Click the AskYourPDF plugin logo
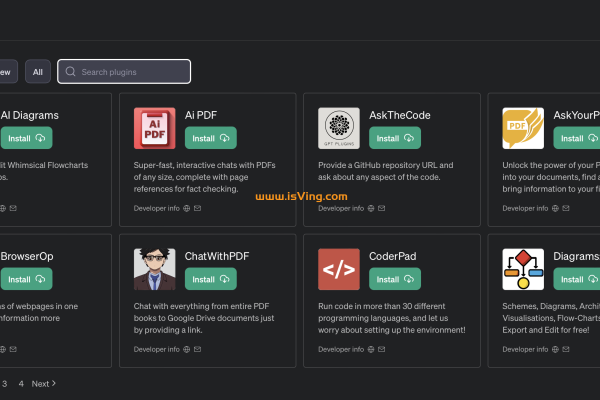Screen dimensions: 600x400 pos(523,128)
